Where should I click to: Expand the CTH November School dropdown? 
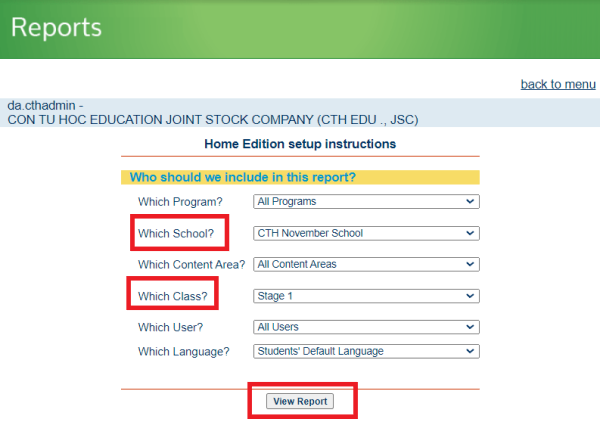pos(366,233)
